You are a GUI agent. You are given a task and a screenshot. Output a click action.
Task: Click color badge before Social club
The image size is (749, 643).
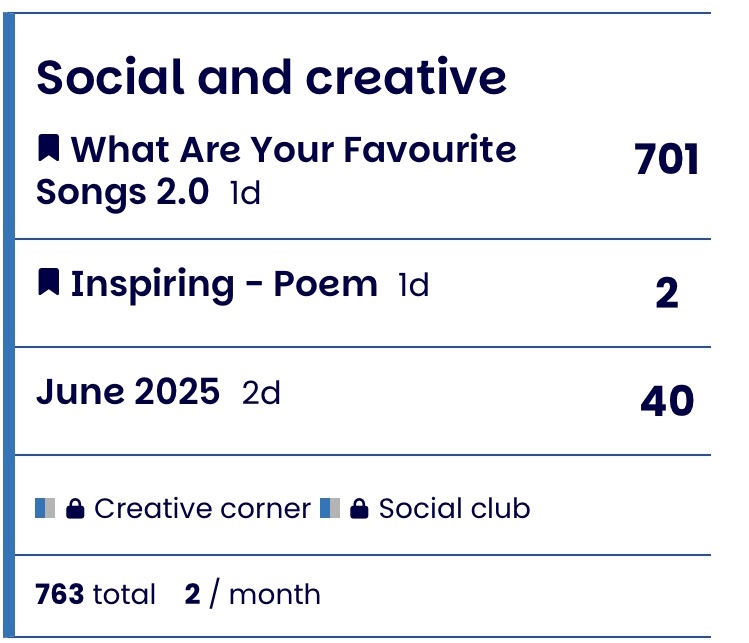330,508
